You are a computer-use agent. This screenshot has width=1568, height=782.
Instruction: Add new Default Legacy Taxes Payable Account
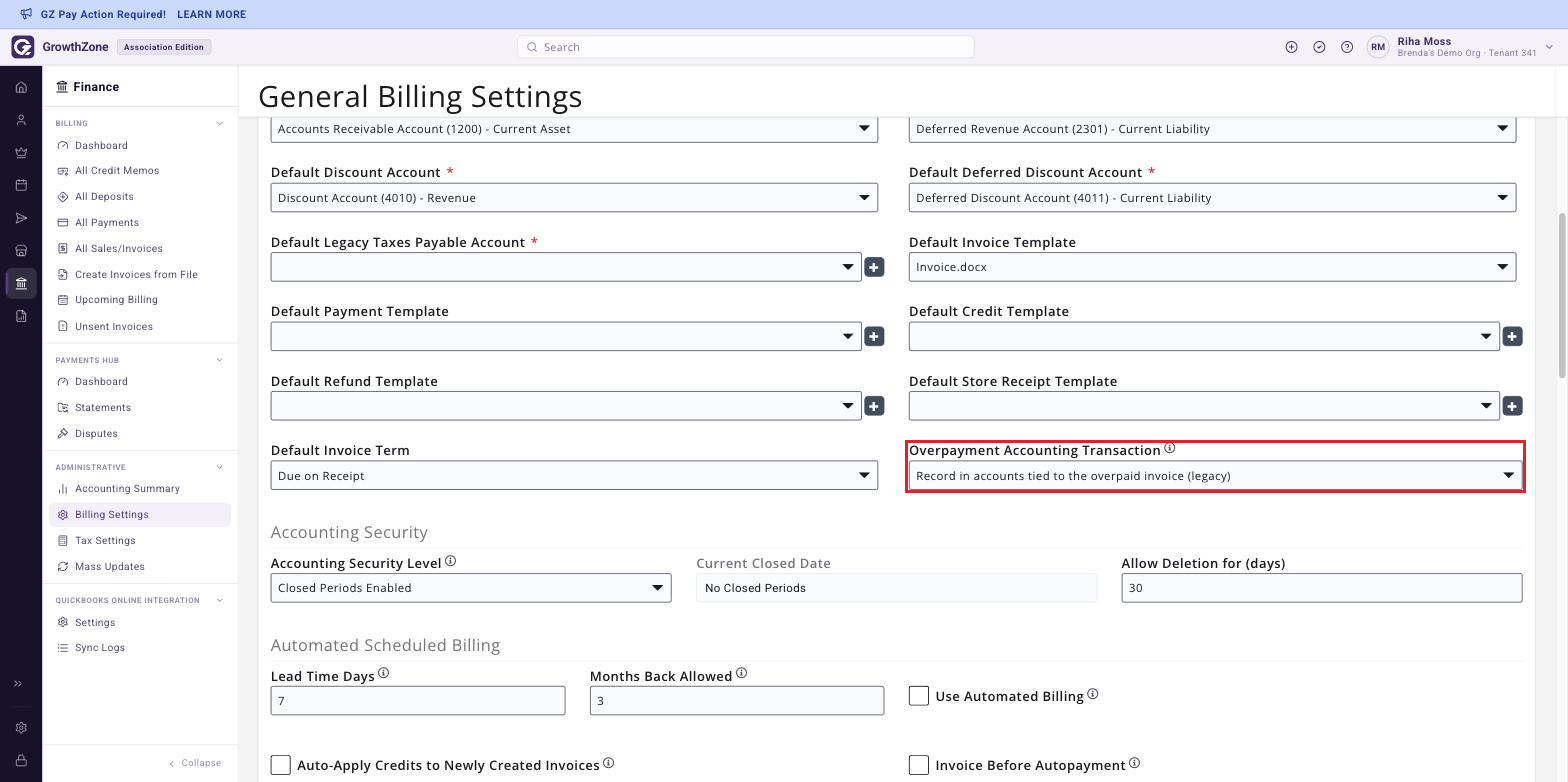point(874,267)
